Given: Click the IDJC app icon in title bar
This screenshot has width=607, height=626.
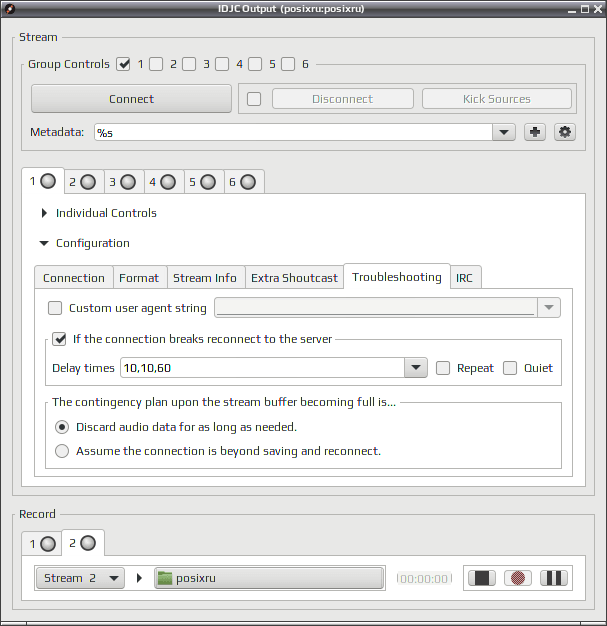Looking at the screenshot, I should 10,9.
